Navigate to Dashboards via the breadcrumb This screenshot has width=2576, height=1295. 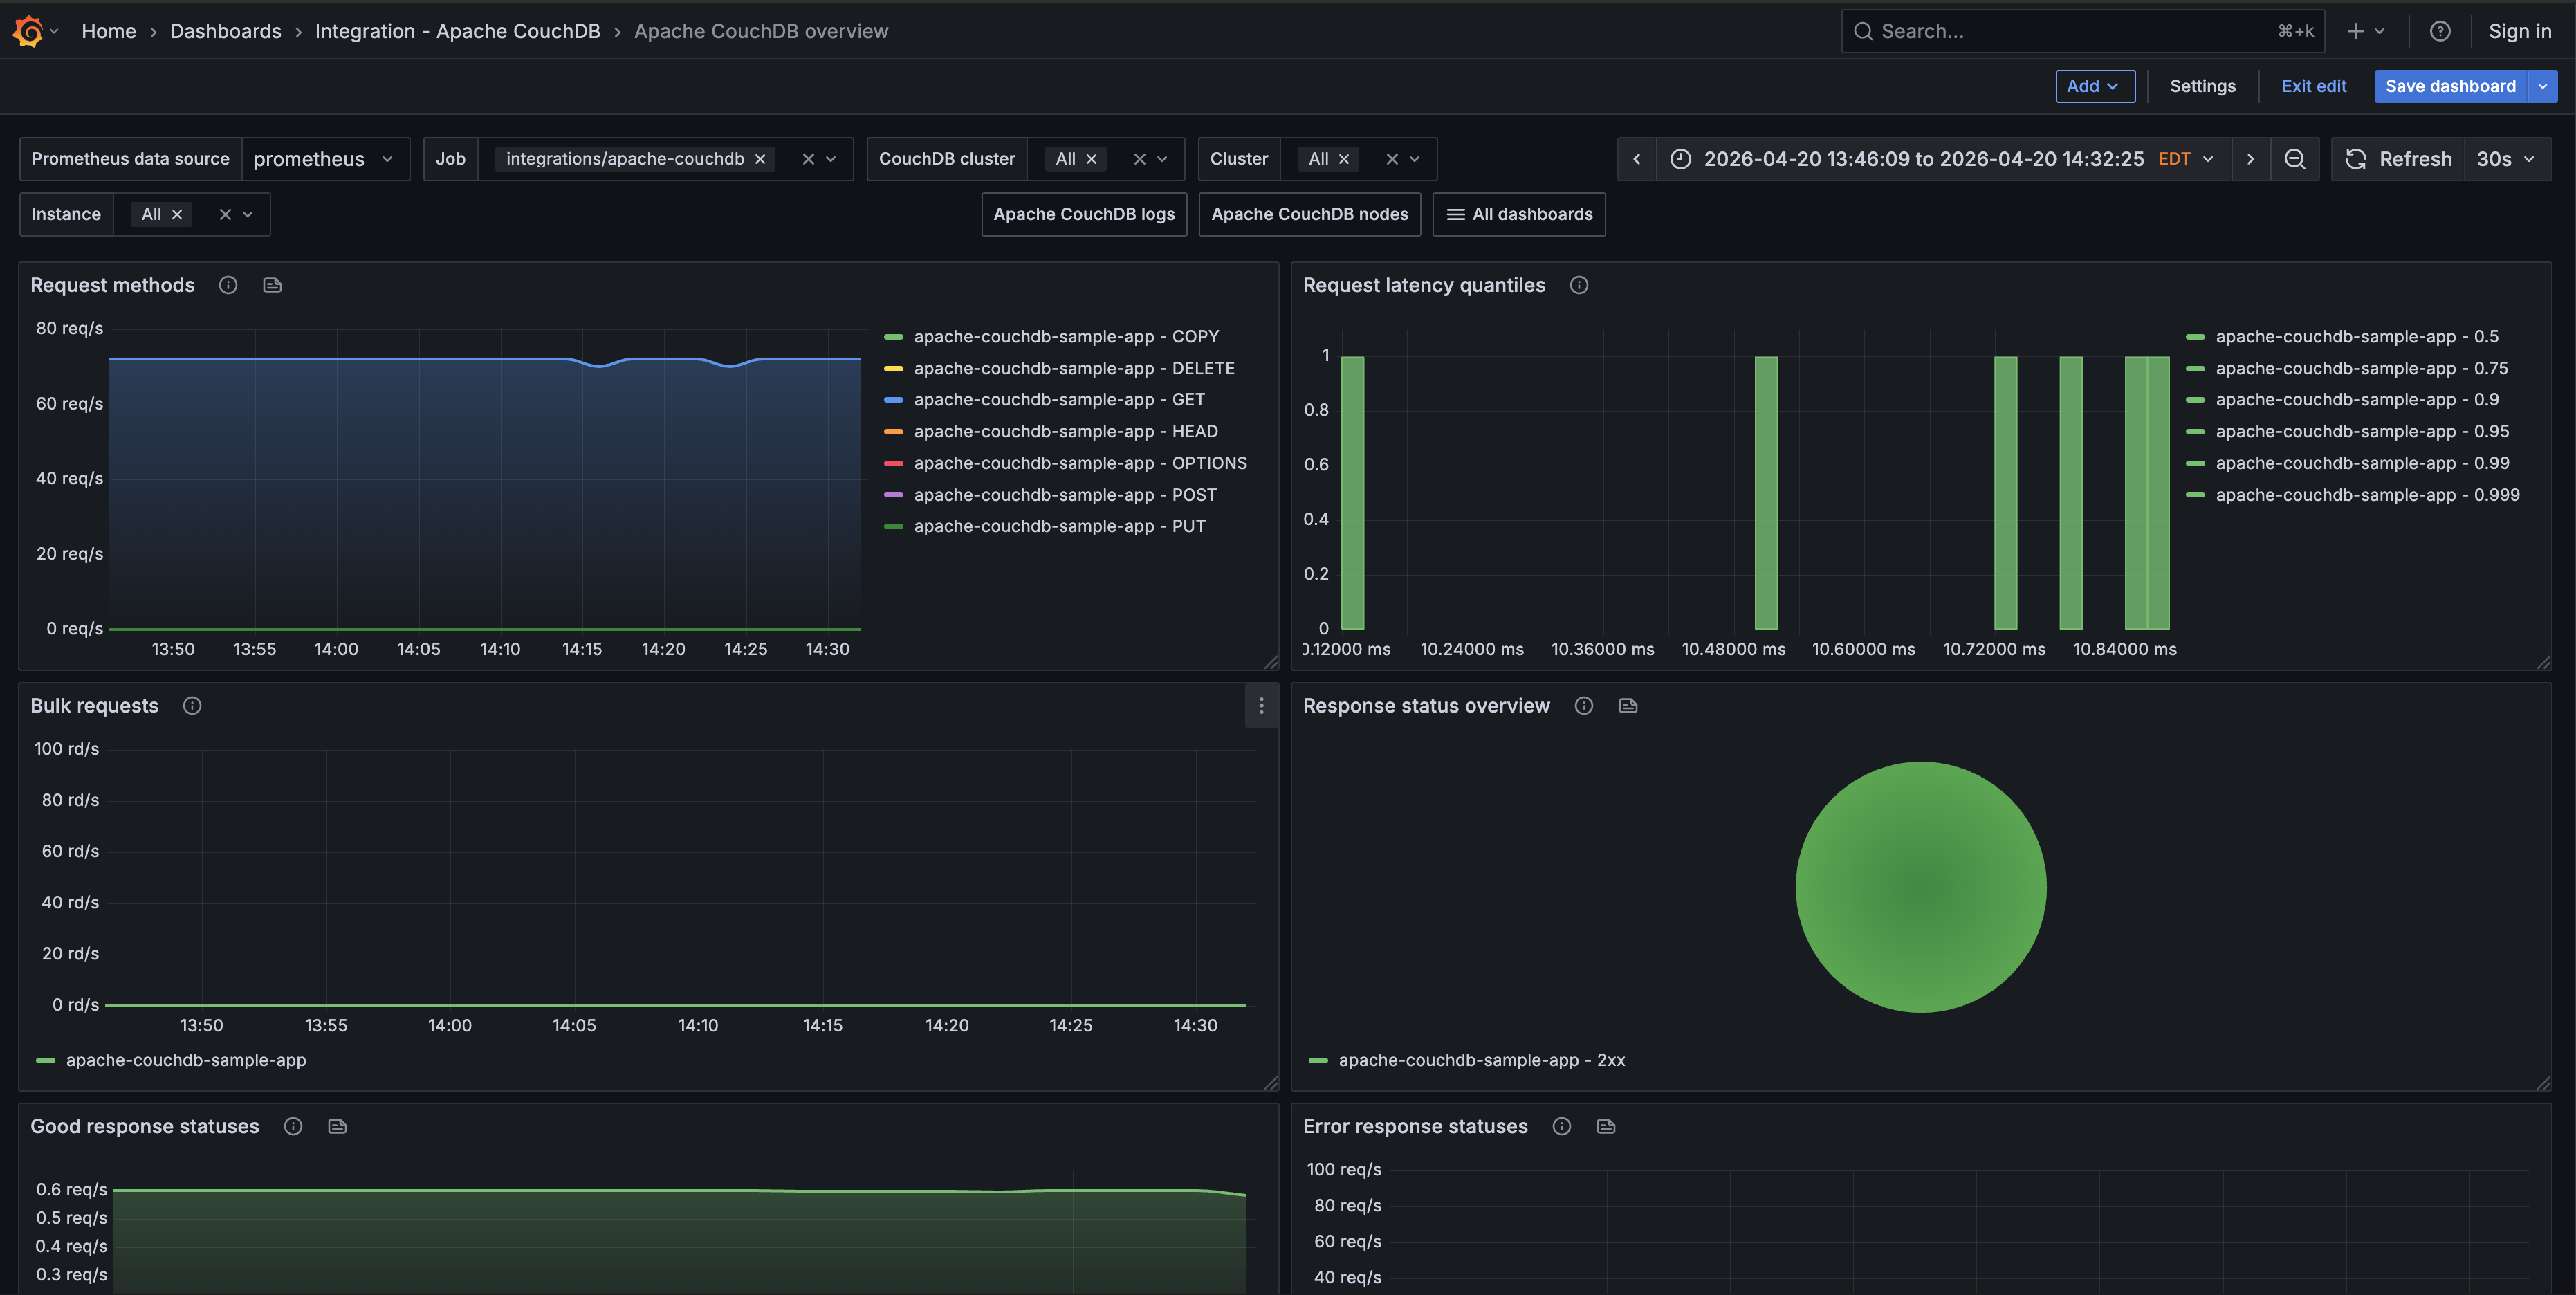(225, 31)
